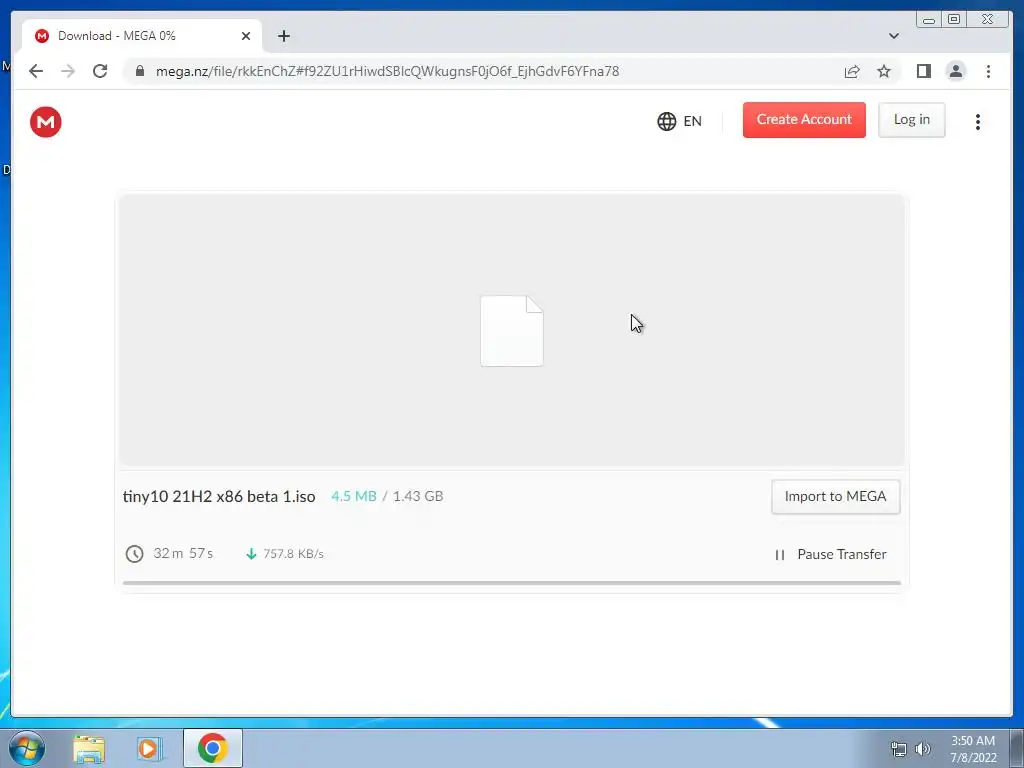Bookmark this tab with the star

pyautogui.click(x=884, y=71)
